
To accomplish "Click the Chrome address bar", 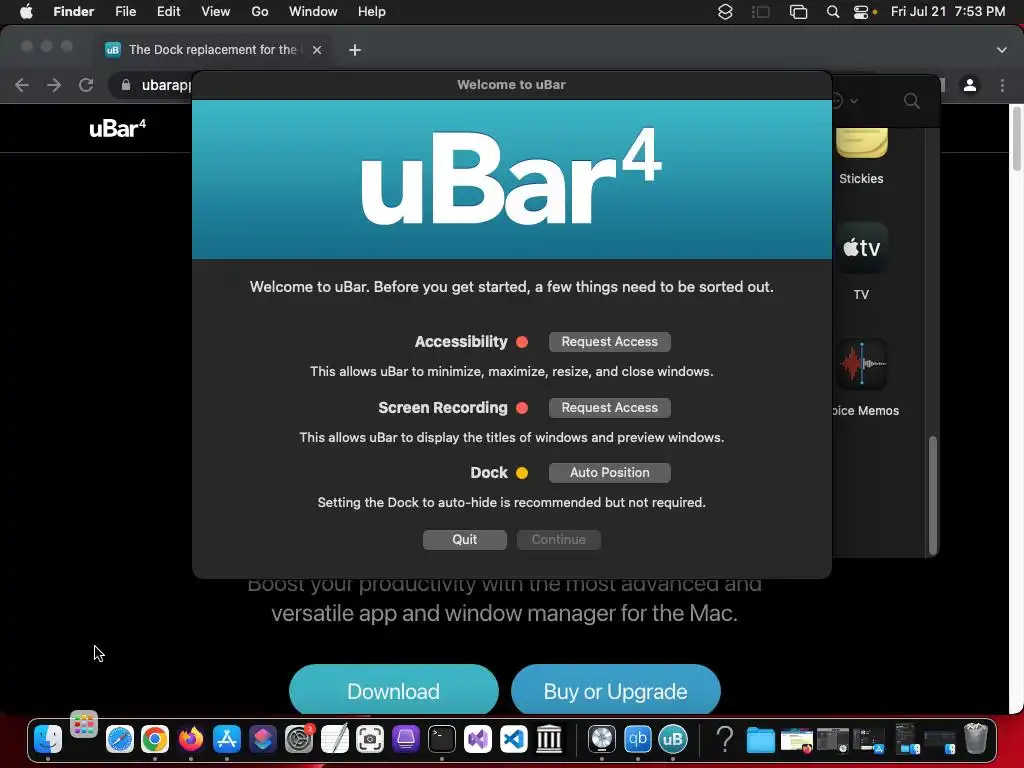I will pos(153,85).
